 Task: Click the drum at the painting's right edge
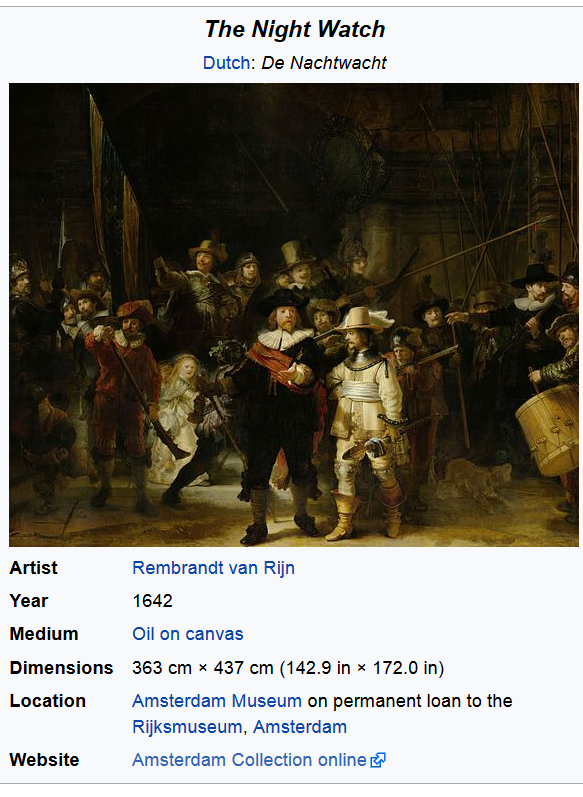coord(548,430)
